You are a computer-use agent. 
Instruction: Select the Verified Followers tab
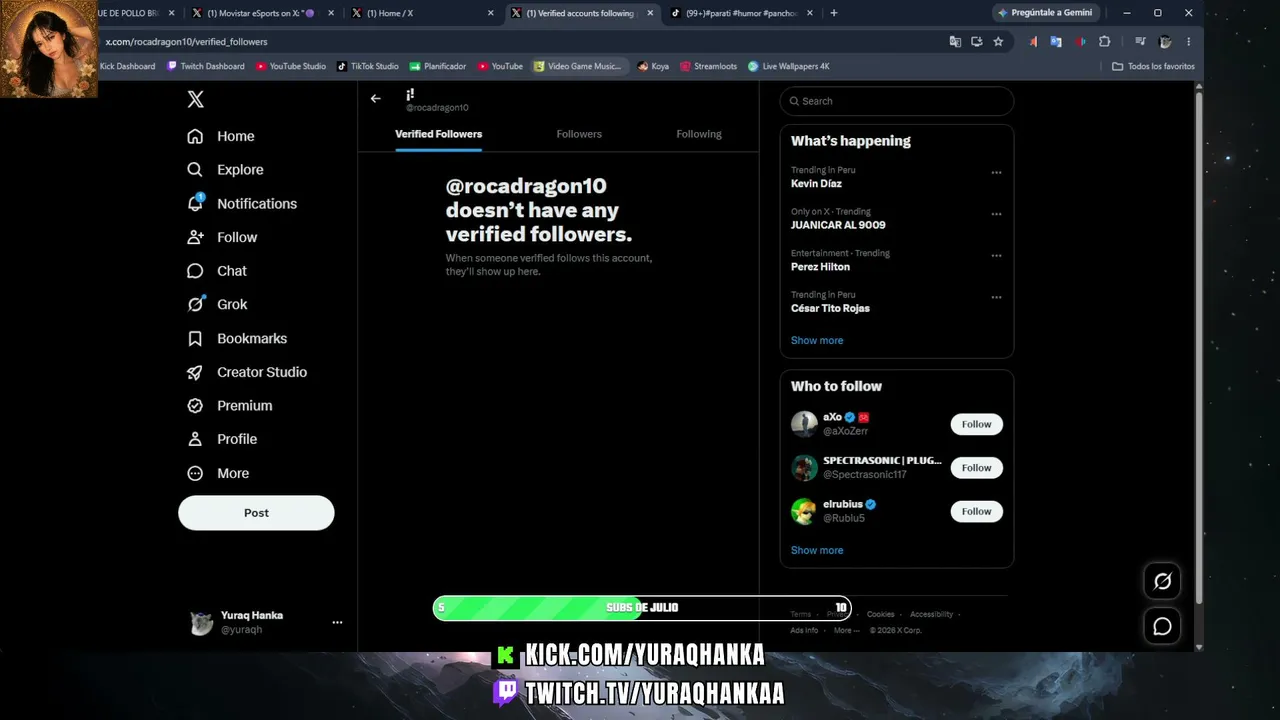438,134
